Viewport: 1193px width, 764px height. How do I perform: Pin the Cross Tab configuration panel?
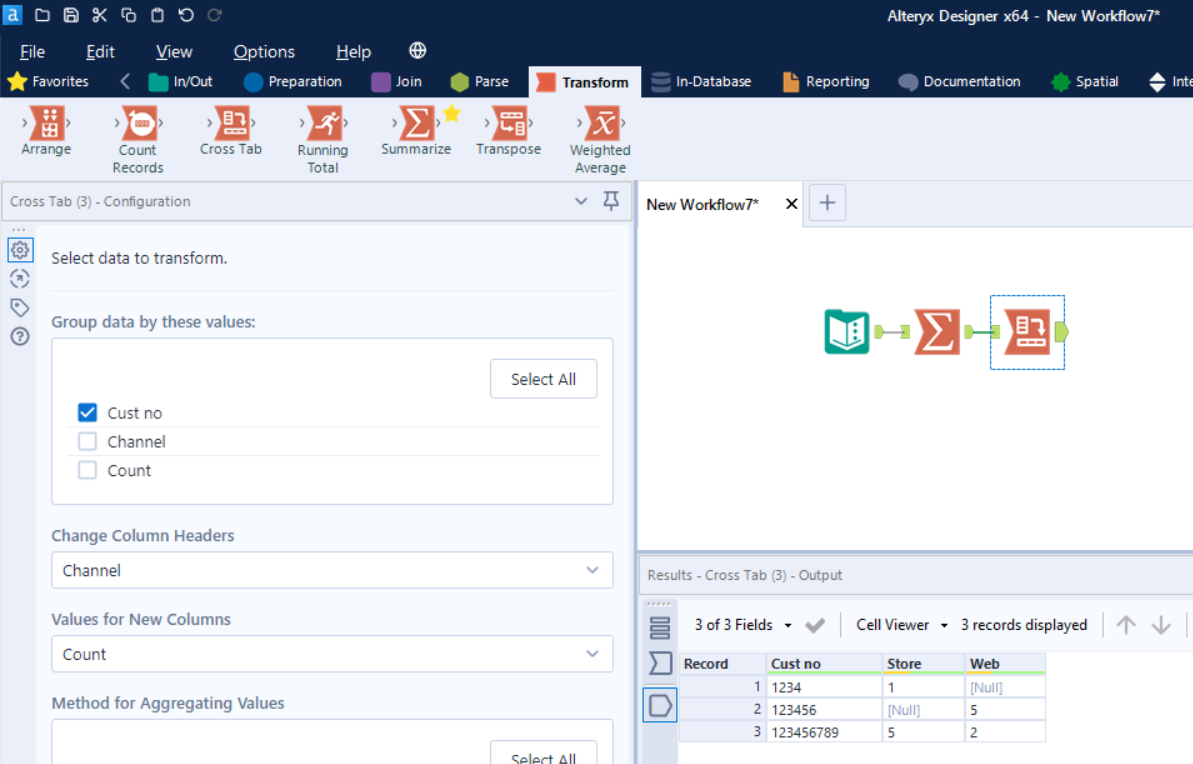610,201
